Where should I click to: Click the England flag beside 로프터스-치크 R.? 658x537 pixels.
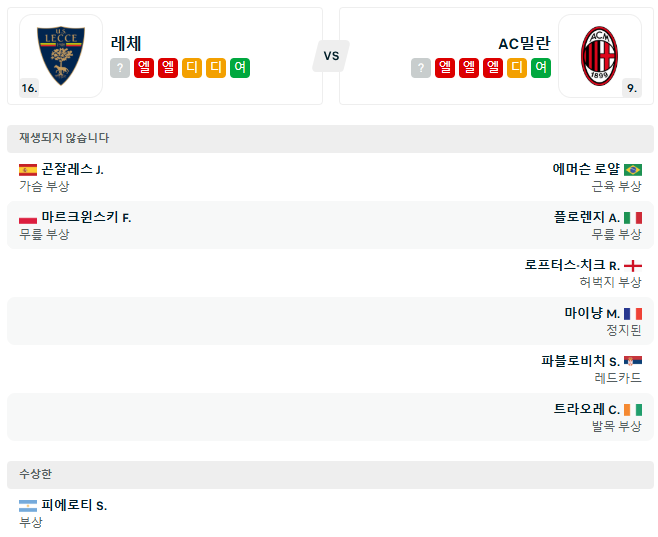tap(633, 266)
